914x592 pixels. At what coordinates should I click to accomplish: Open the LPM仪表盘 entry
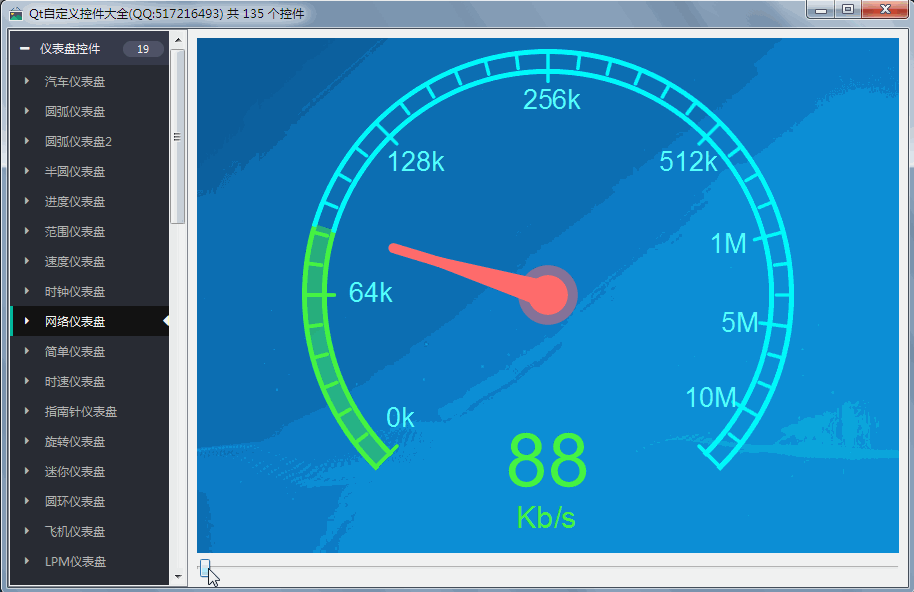tap(75, 561)
